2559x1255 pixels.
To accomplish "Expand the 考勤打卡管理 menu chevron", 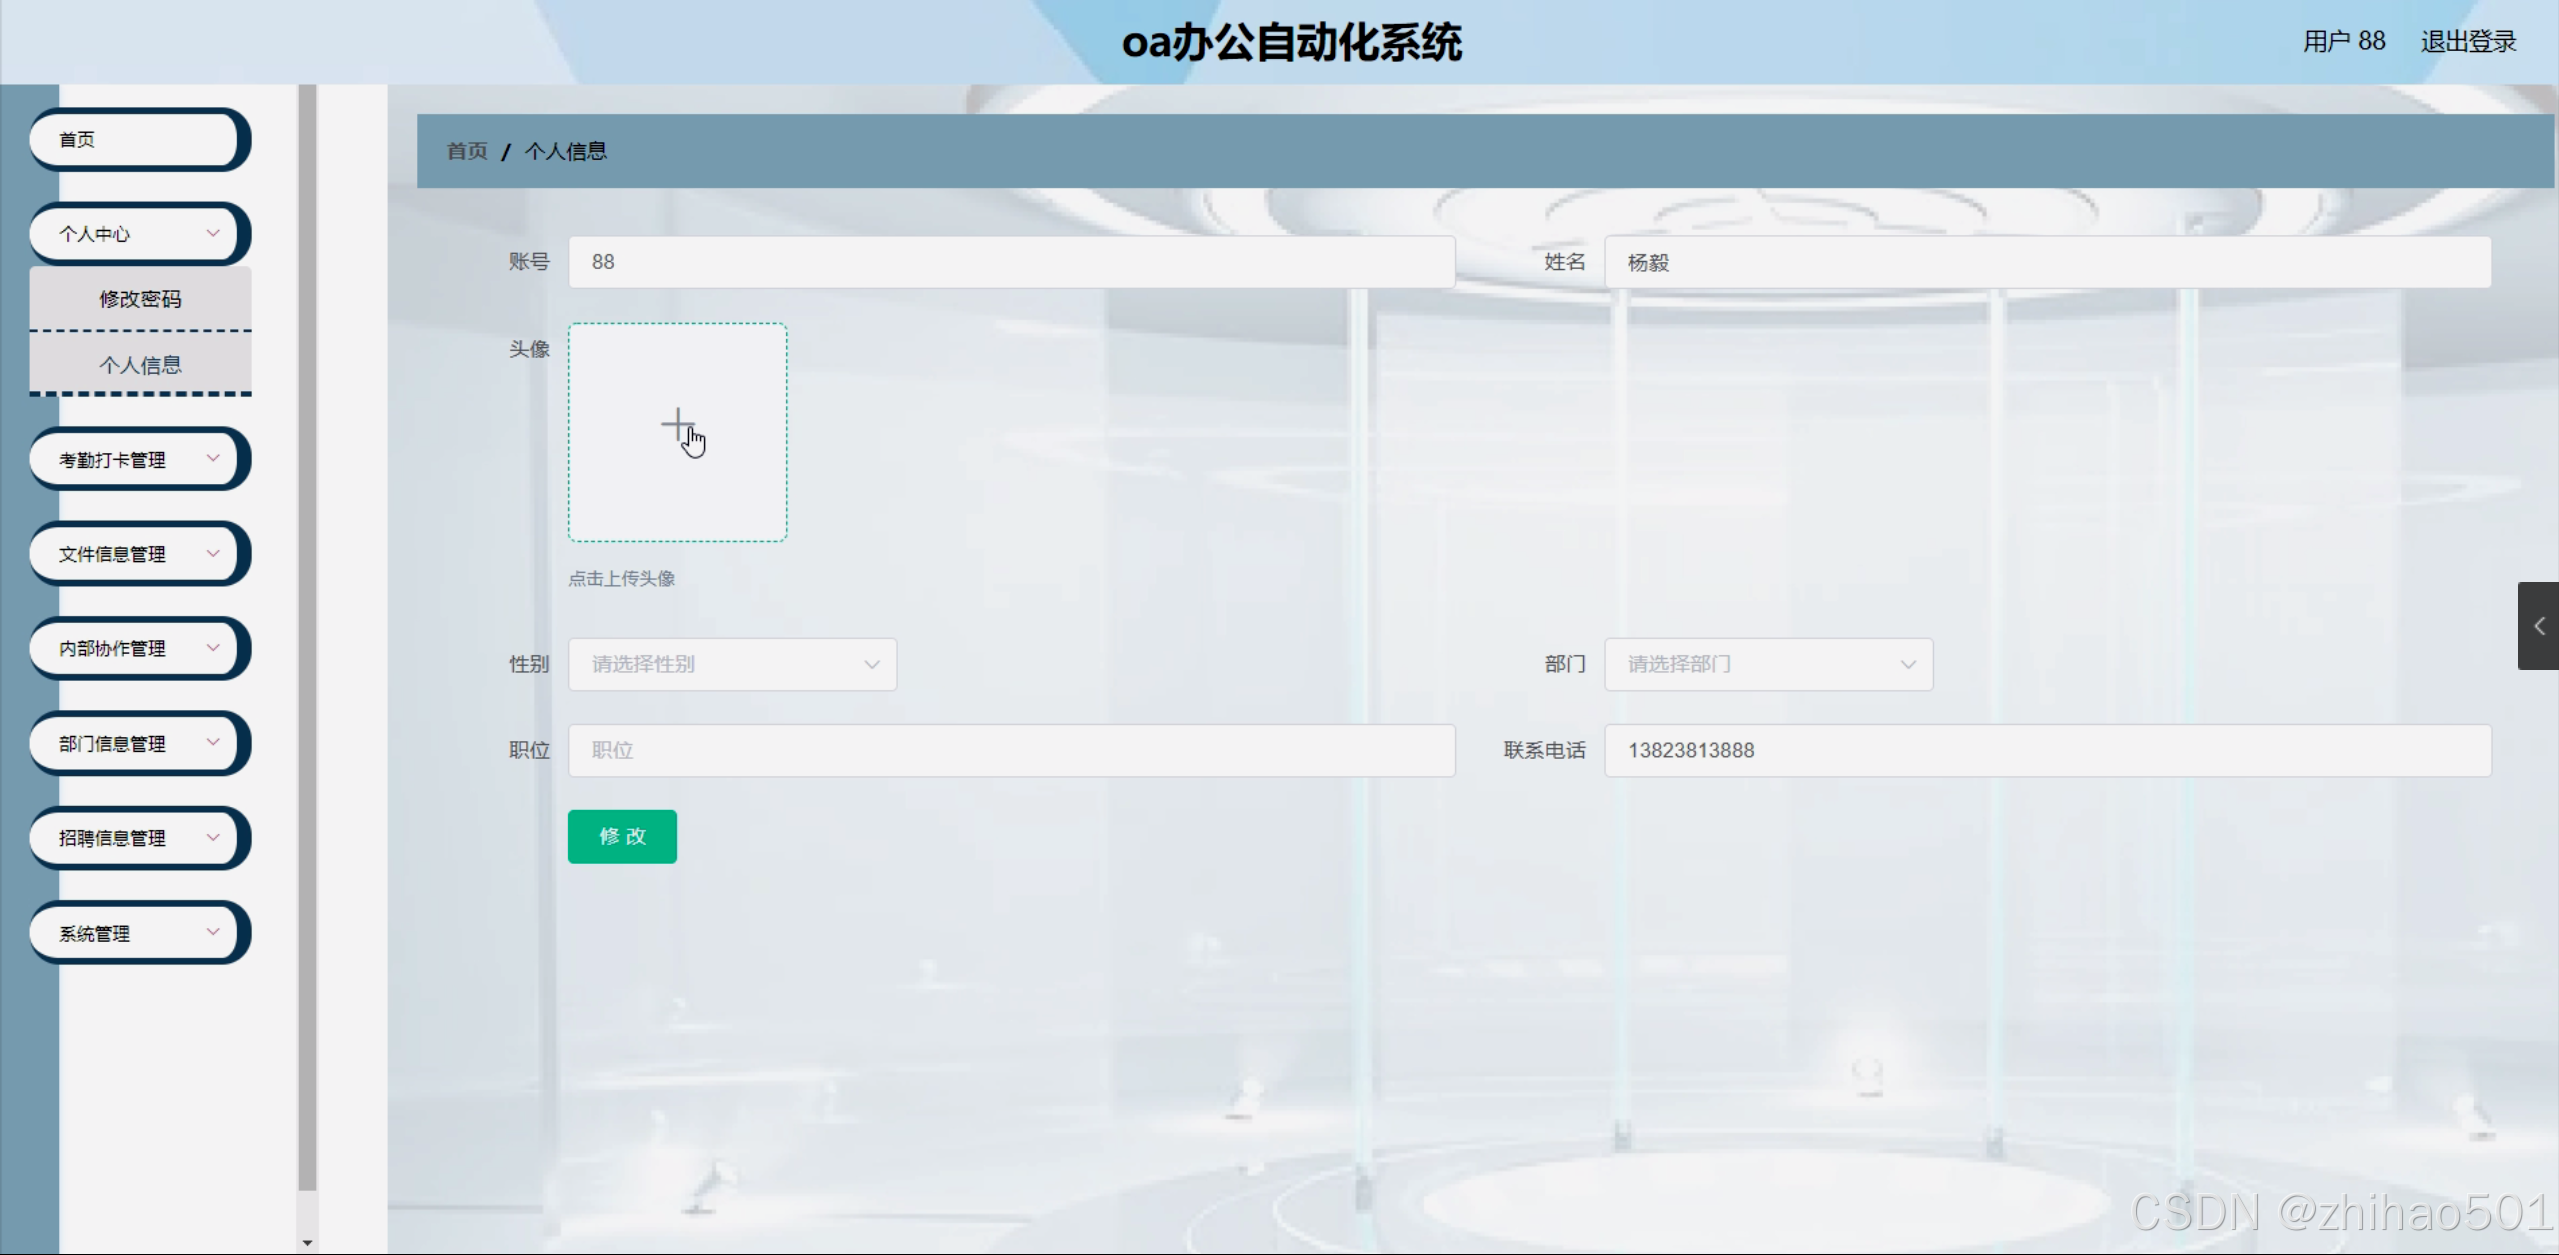I will (213, 458).
